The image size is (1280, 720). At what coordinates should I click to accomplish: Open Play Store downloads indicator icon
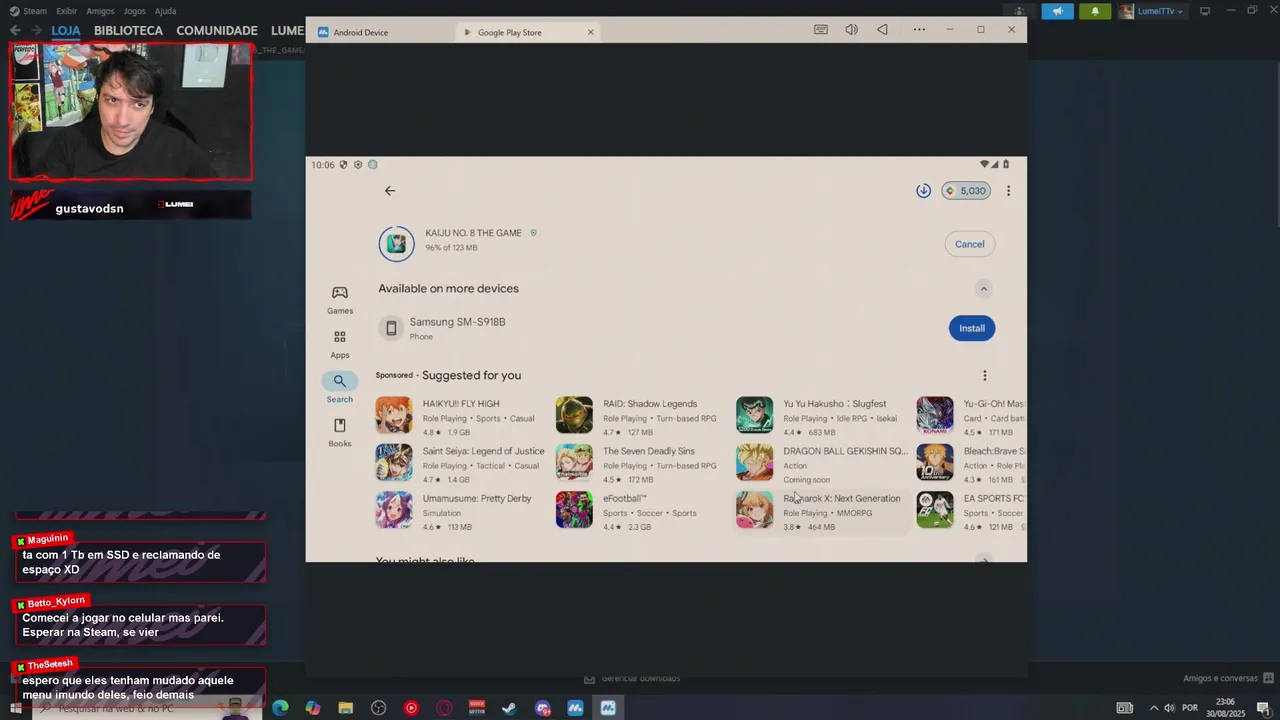[x=923, y=191]
